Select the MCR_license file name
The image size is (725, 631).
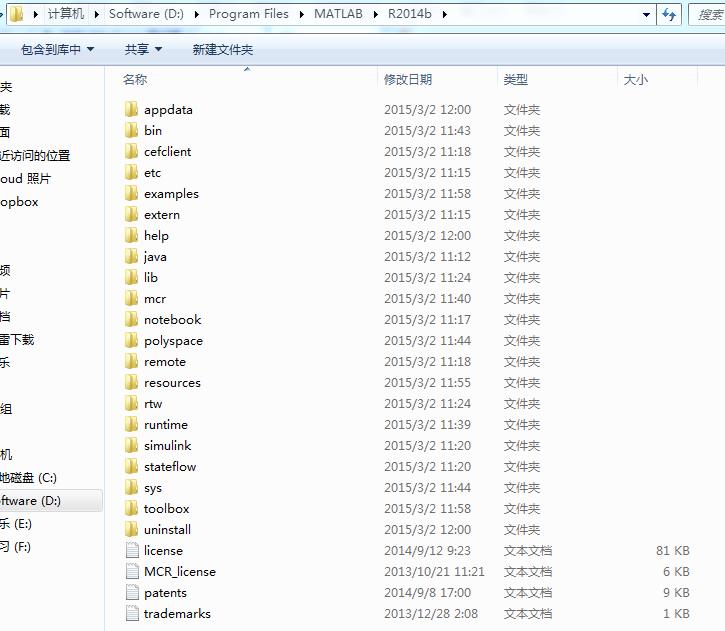pos(180,572)
